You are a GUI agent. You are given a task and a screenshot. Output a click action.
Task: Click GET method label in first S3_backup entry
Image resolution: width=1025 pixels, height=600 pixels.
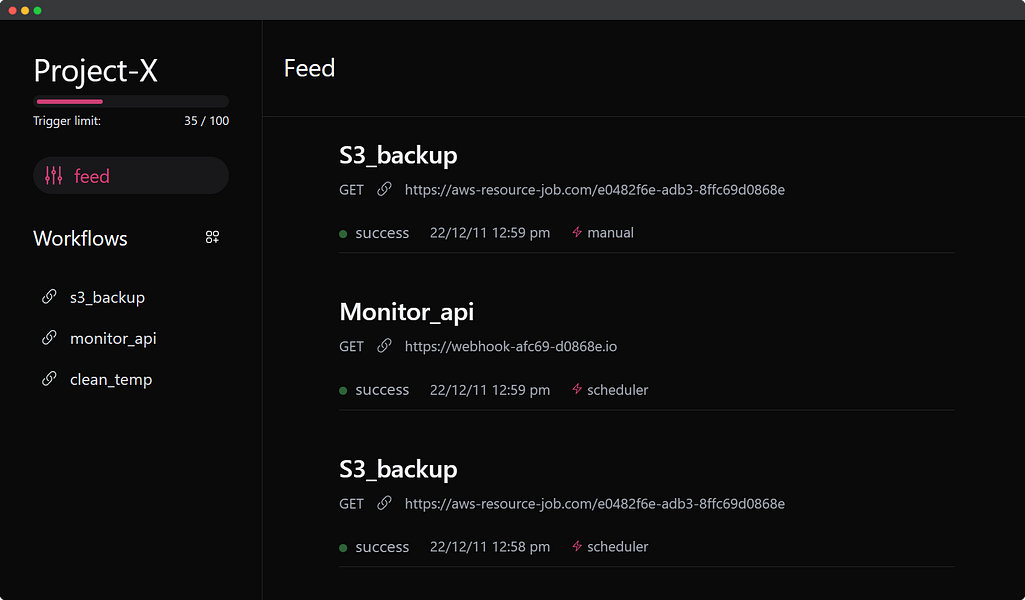(351, 190)
